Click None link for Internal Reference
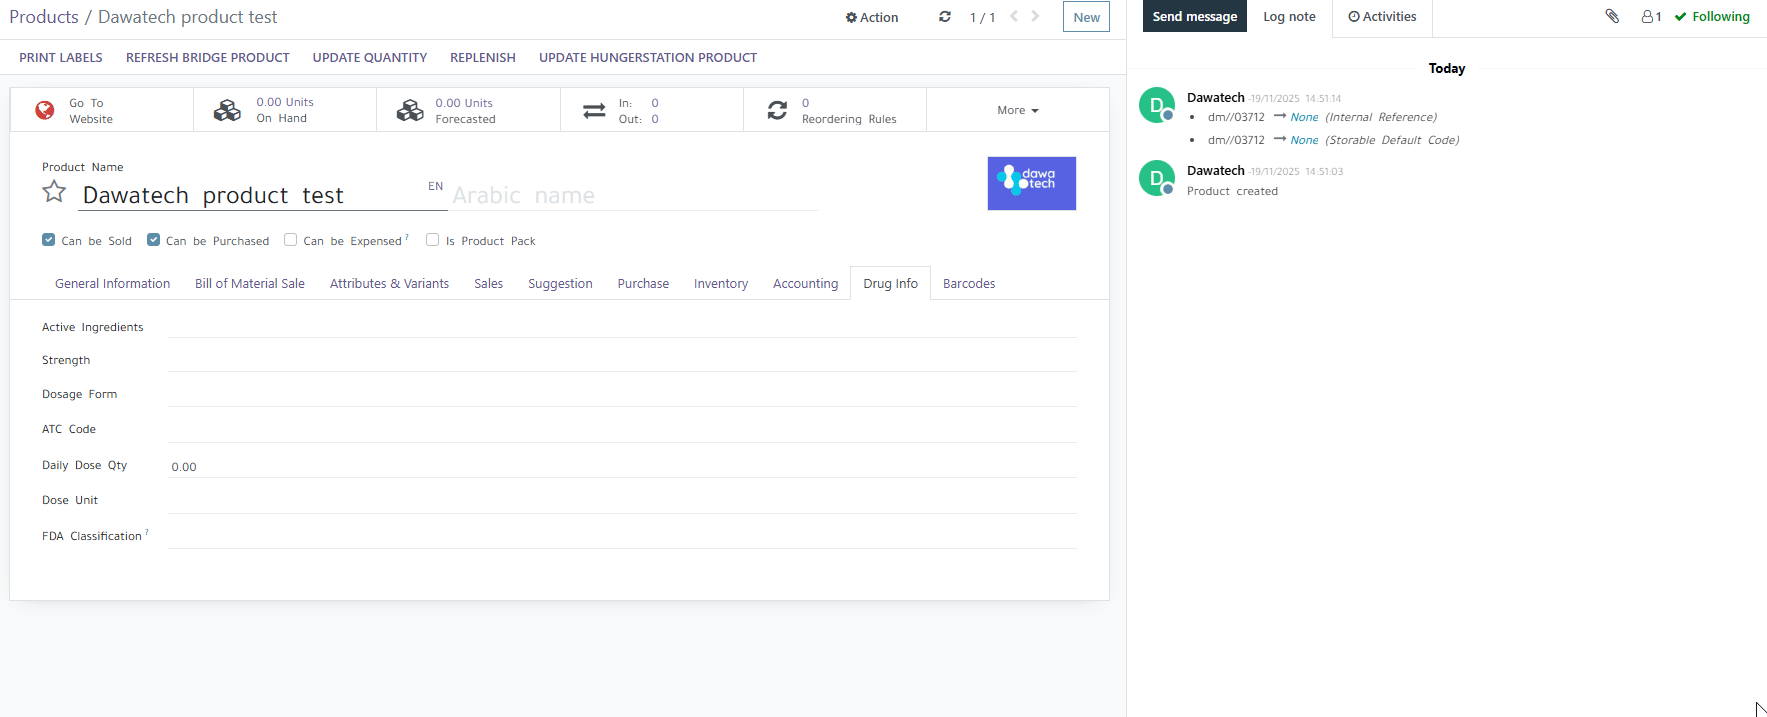Screen dimensions: 1767x717 (1304, 117)
